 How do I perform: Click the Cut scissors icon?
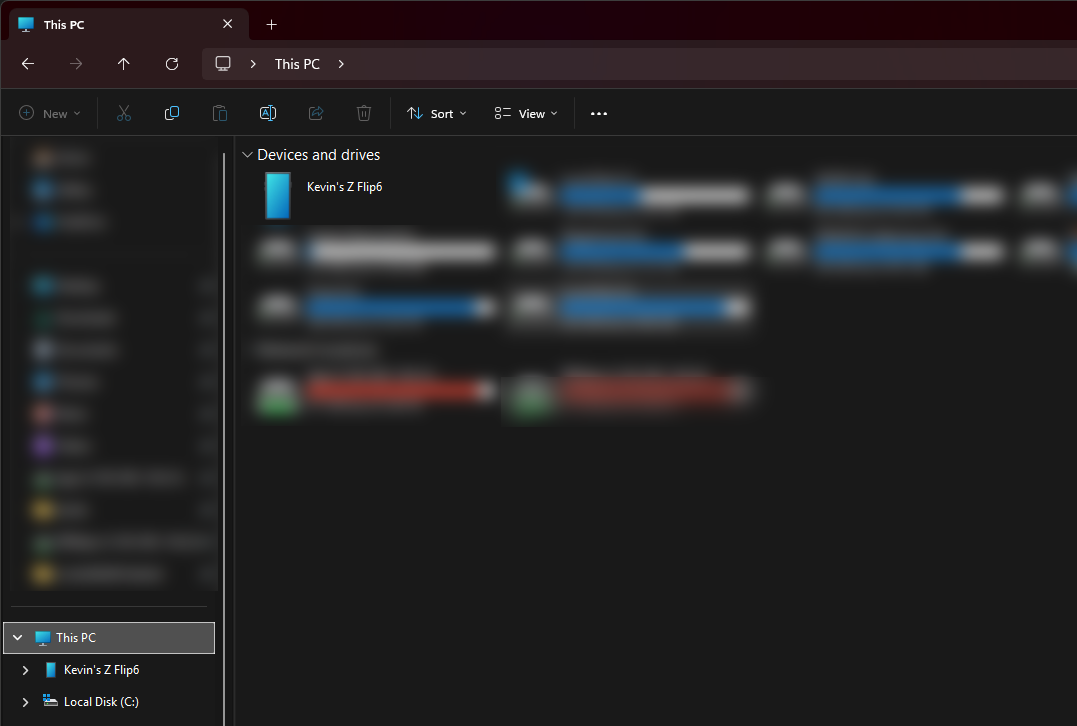tap(124, 113)
